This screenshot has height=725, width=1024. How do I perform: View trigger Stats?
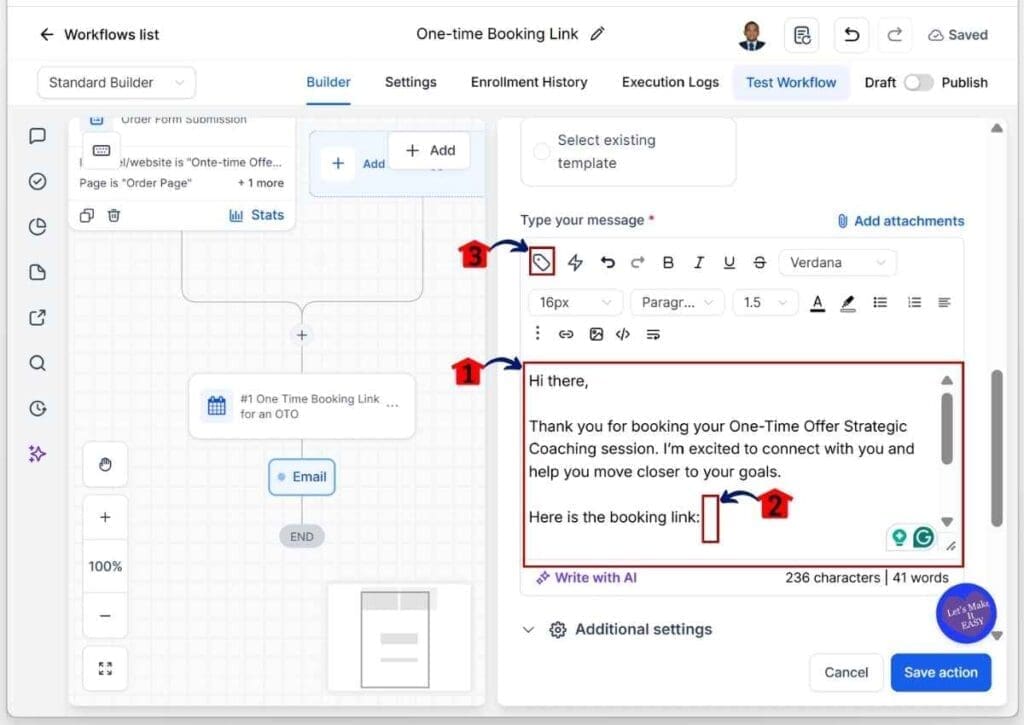click(x=257, y=215)
